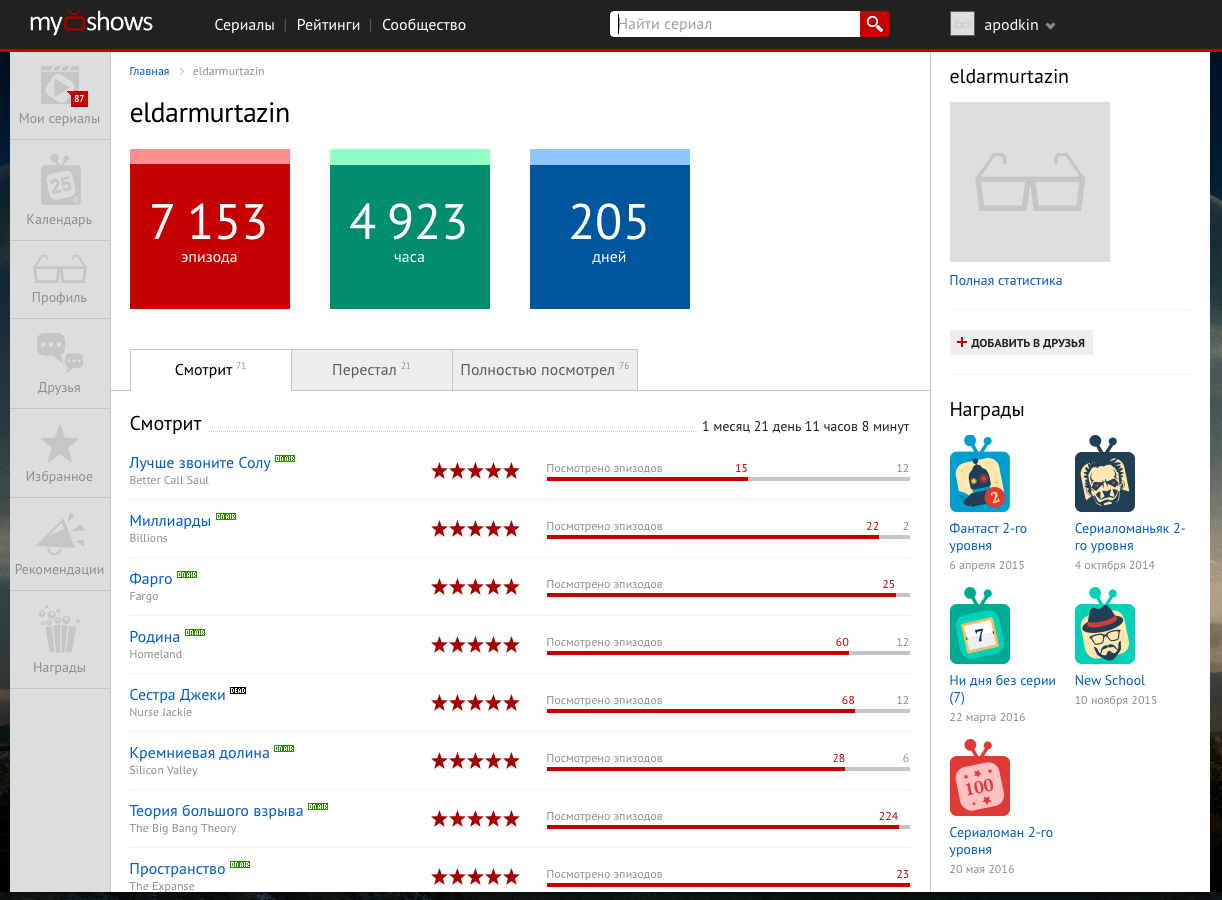The width and height of the screenshot is (1222, 900).
Task: Click the star rating for Fargo
Action: coord(475,587)
